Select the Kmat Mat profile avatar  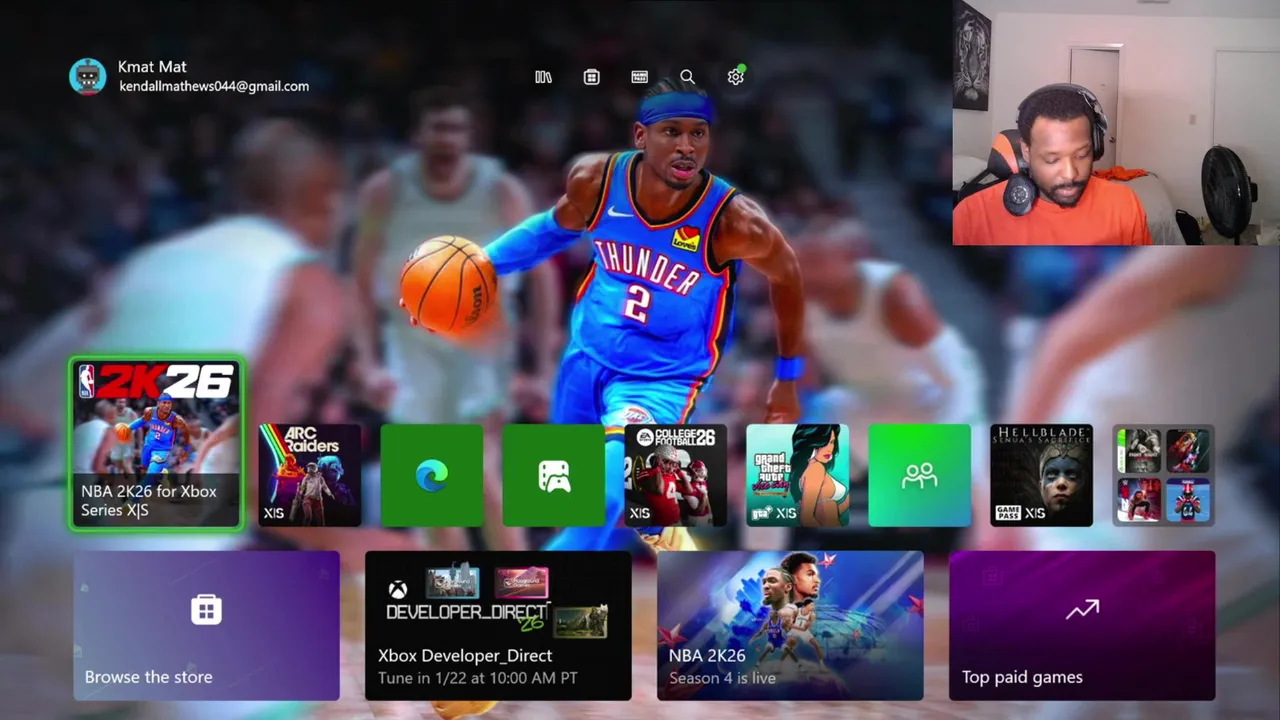tap(88, 76)
